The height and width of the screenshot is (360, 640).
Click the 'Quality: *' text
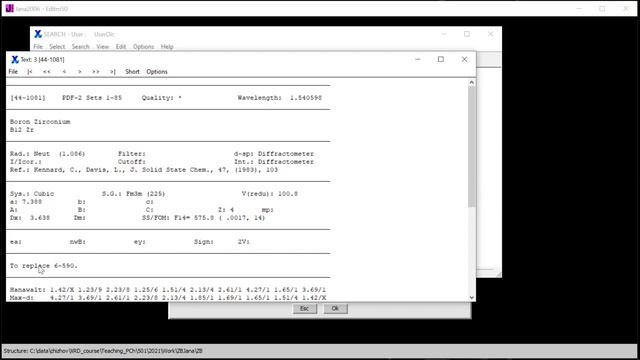pyautogui.click(x=162, y=98)
